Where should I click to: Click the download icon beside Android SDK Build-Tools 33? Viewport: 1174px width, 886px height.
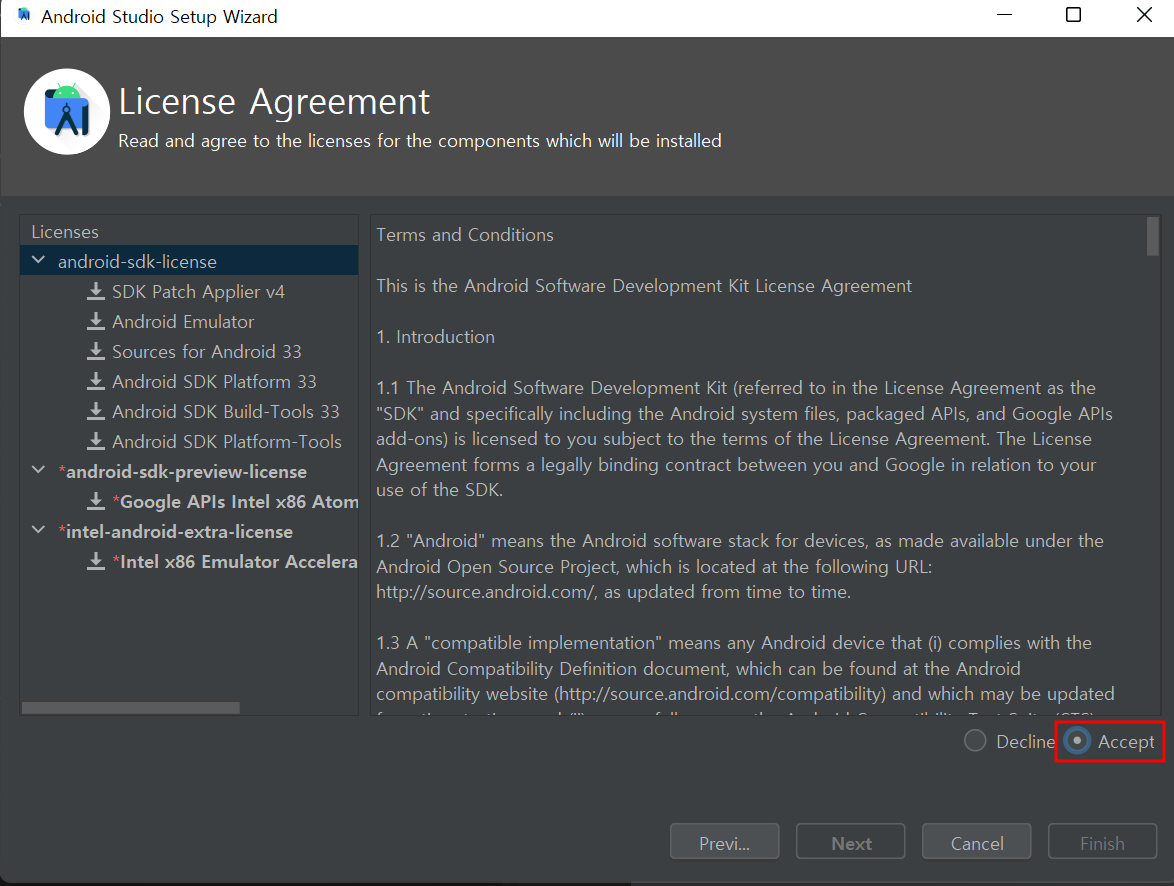(x=96, y=411)
